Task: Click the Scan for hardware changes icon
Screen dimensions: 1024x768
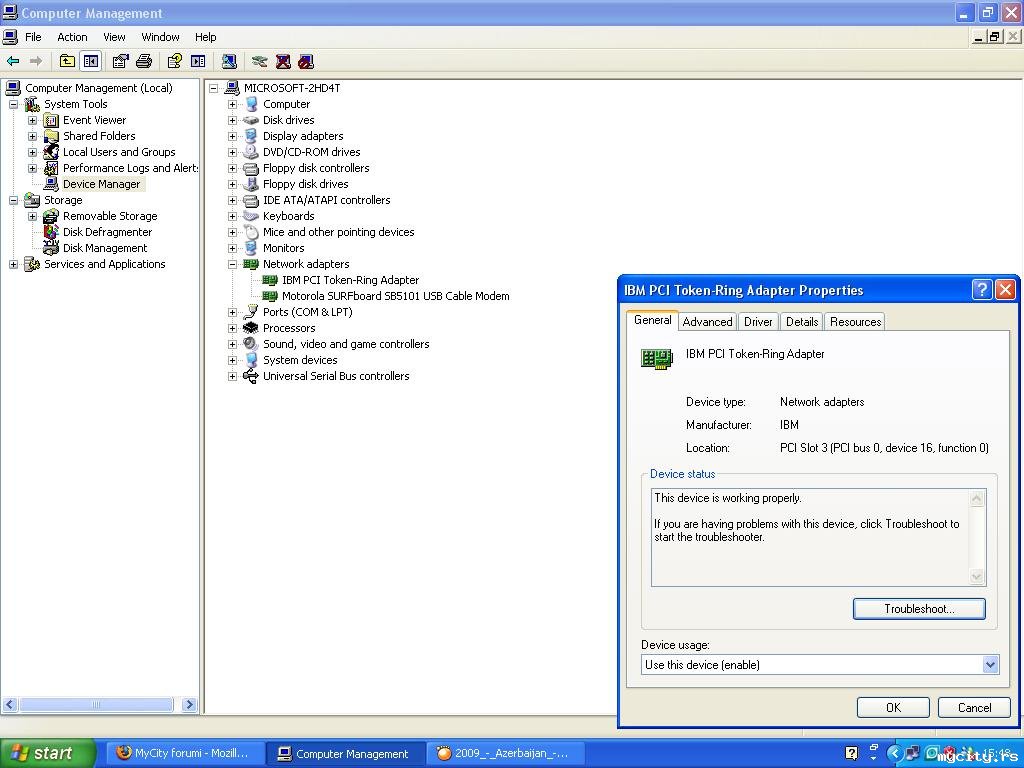Action: tap(229, 61)
